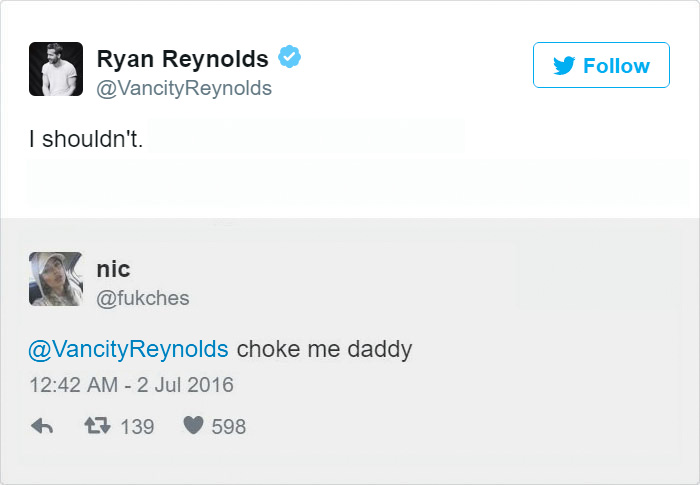This screenshot has width=700, height=485.
Task: Visit the @fukches handle
Action: point(142,298)
